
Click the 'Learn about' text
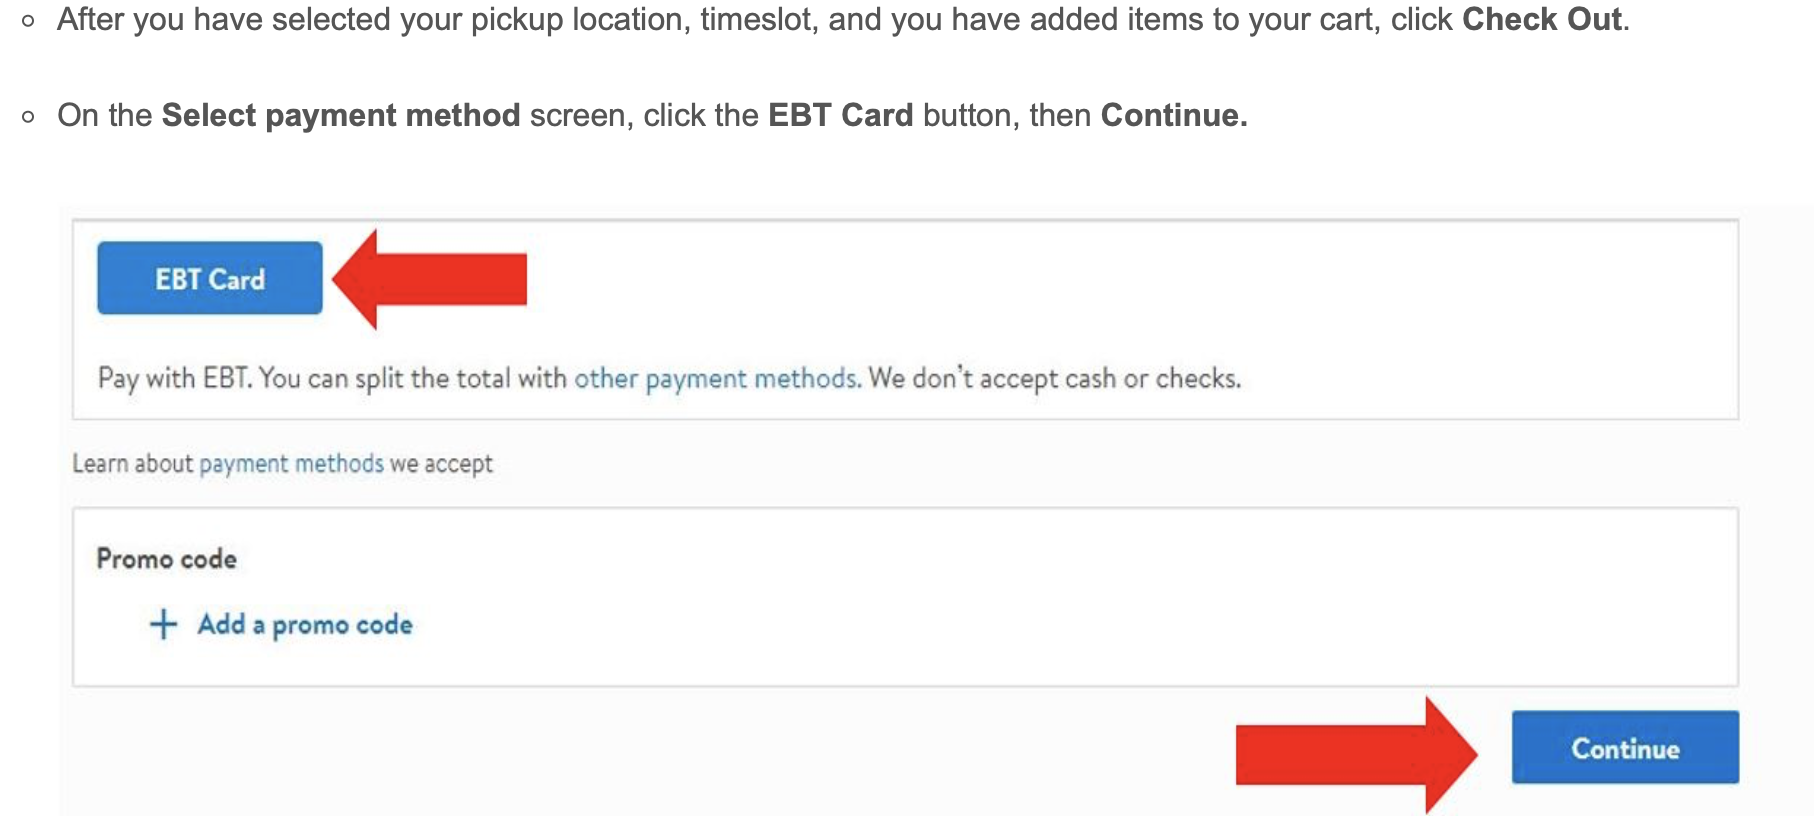(x=132, y=464)
